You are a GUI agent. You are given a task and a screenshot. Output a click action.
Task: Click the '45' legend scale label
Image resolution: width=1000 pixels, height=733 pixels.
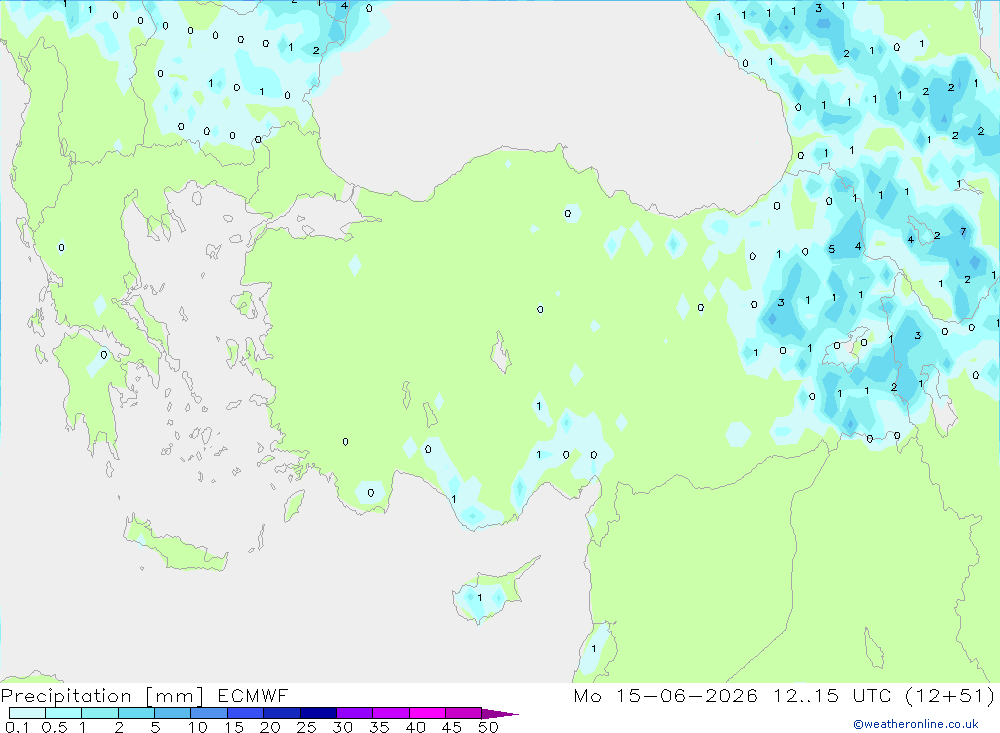[x=452, y=727]
